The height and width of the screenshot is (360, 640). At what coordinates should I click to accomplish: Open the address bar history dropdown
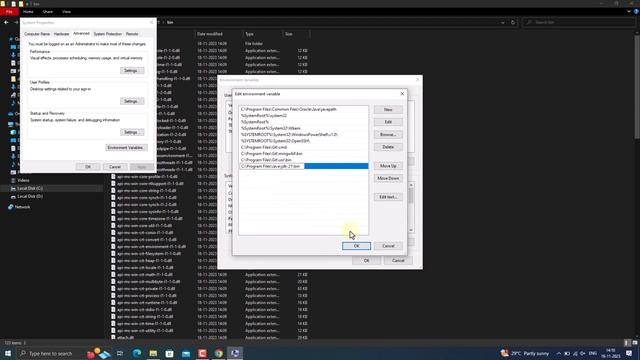click(x=502, y=22)
